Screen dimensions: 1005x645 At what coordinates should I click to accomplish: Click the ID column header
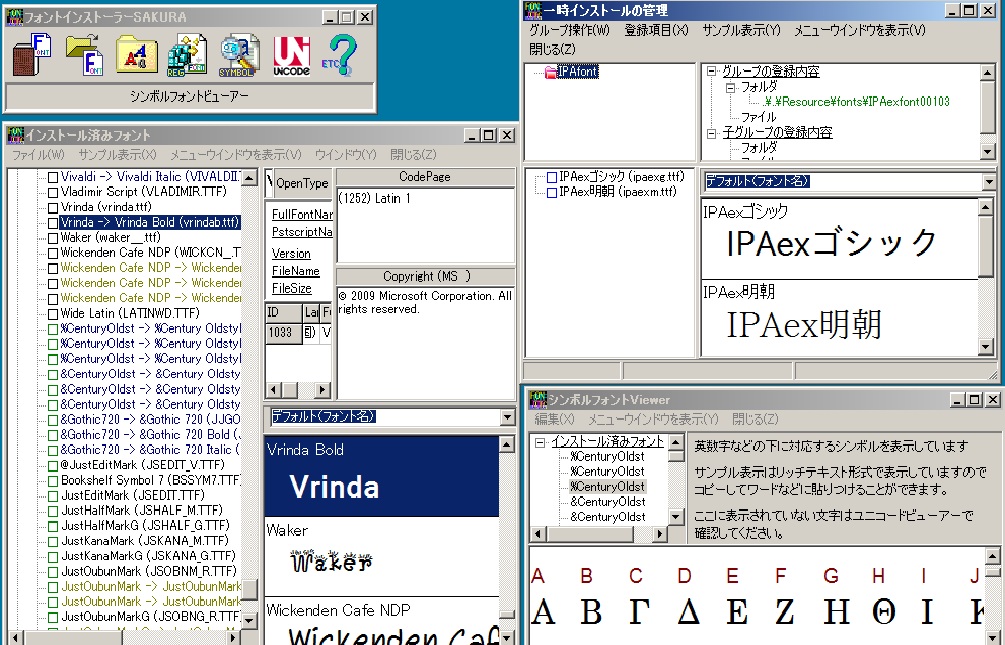pyautogui.click(x=283, y=313)
